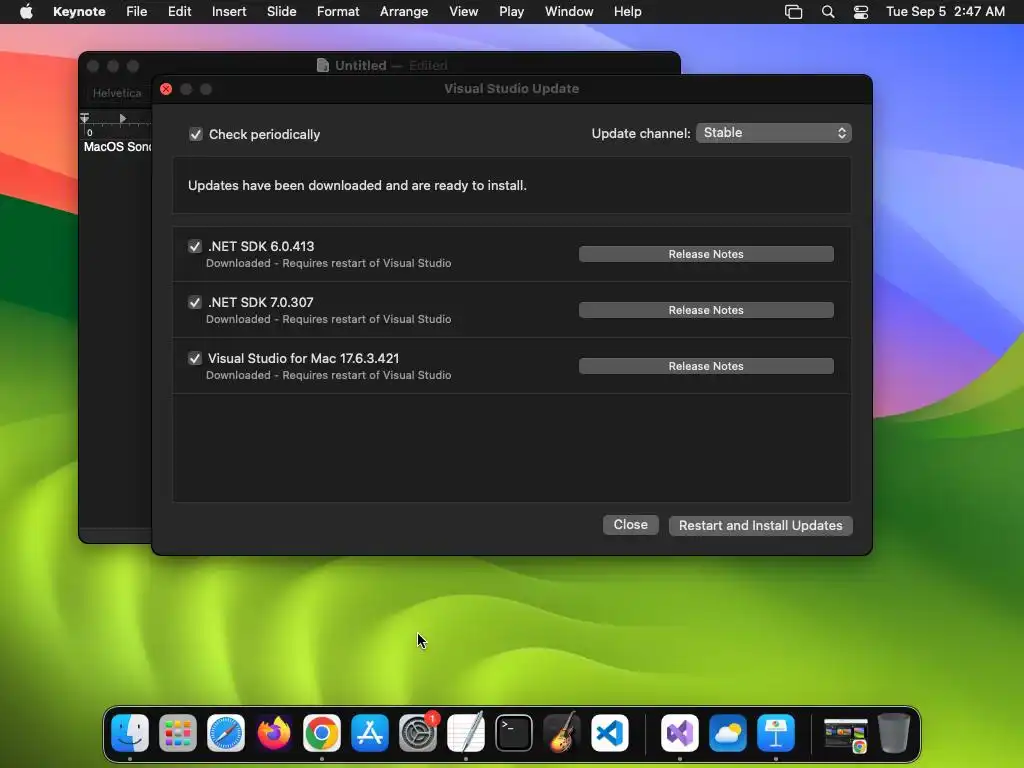Click the Stage Manager menu bar icon
This screenshot has height=768, width=1024.
click(x=793, y=12)
